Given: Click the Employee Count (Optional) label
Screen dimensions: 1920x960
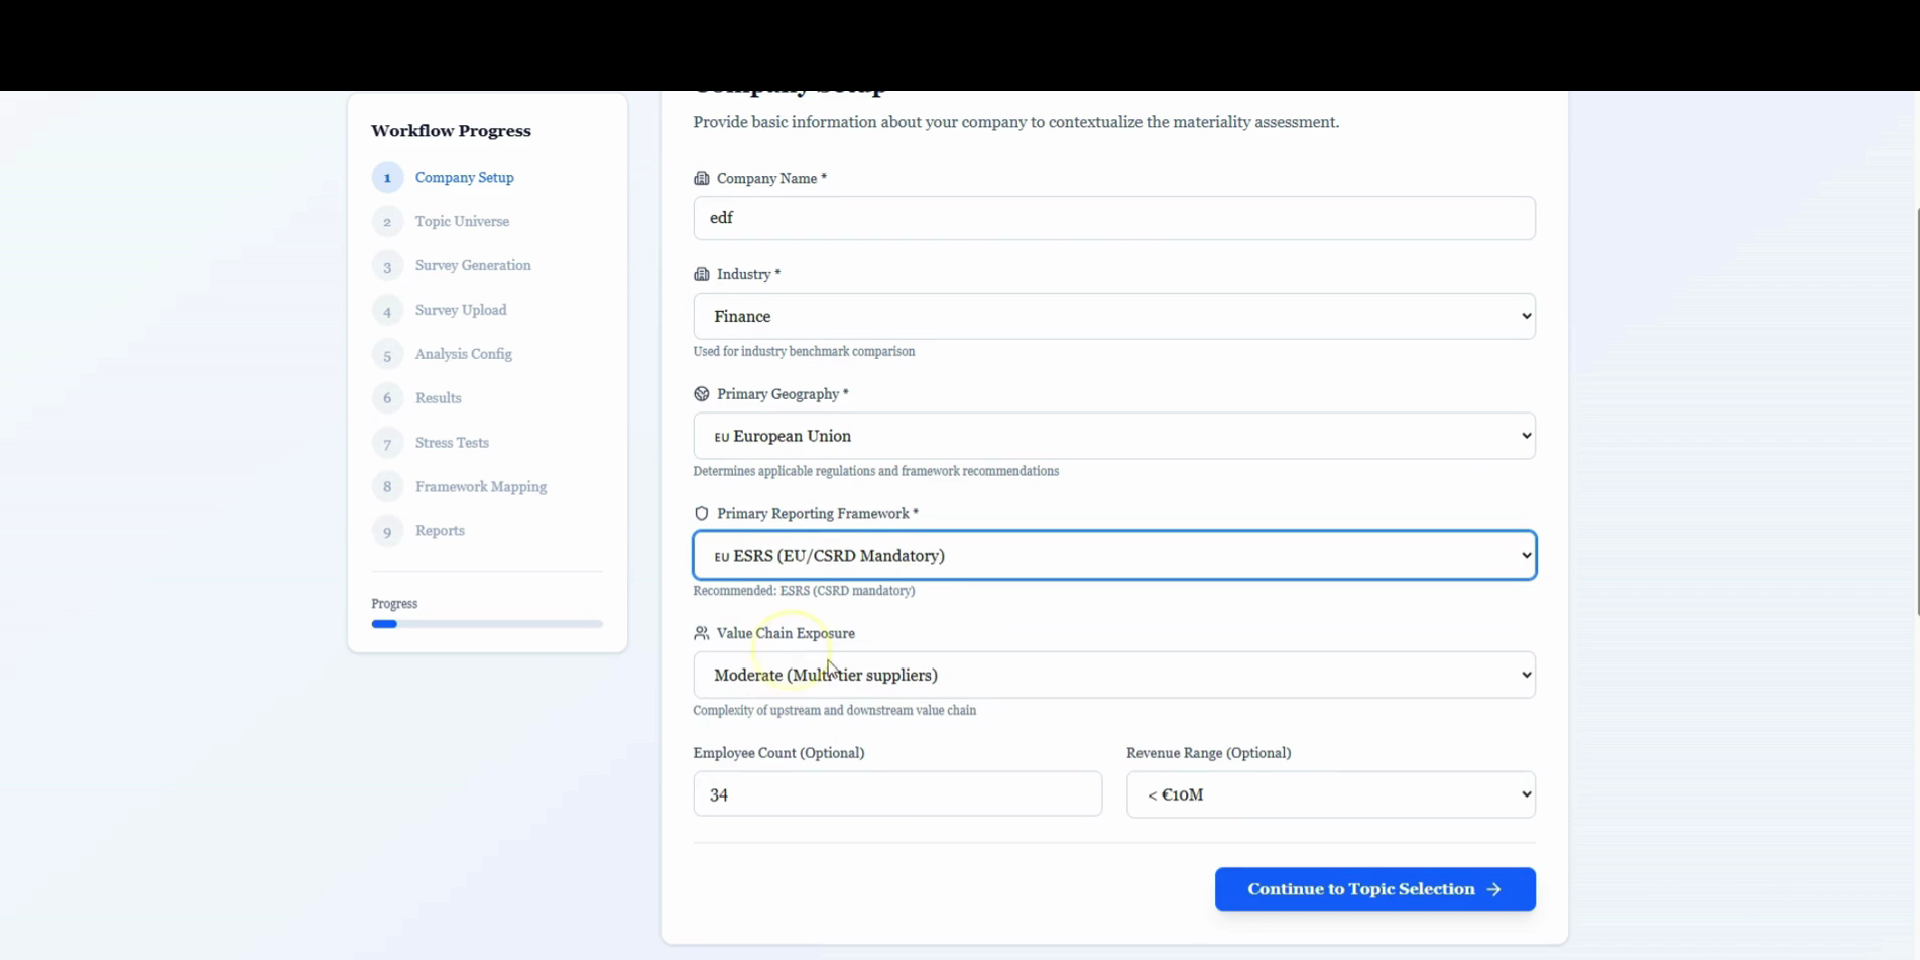Looking at the screenshot, I should pos(779,753).
